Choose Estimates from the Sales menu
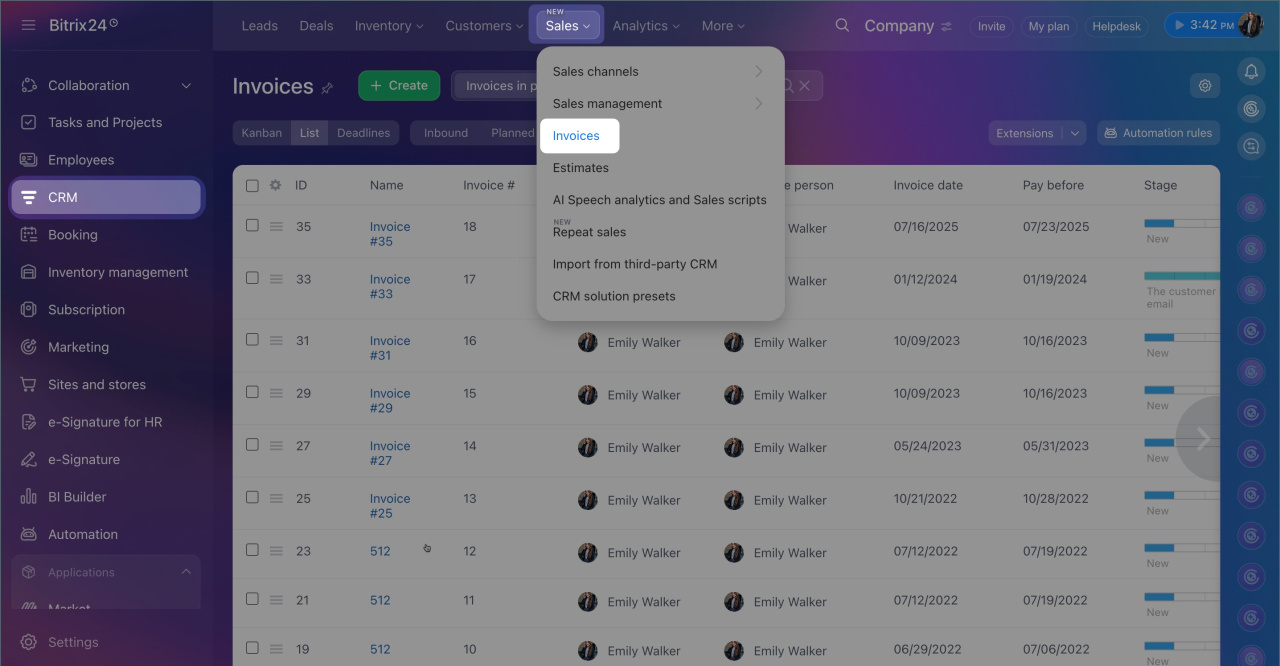Screen dimensions: 1280x666 pos(580,168)
